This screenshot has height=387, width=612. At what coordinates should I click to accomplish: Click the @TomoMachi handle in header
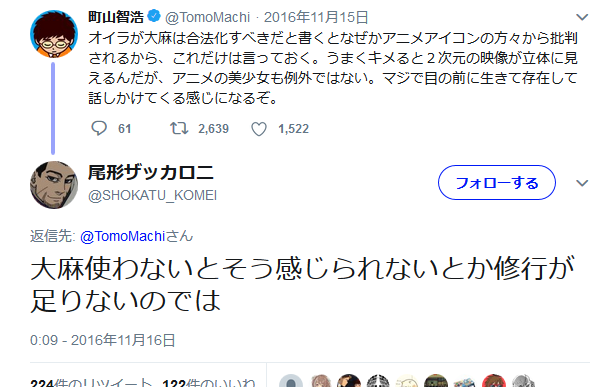(x=207, y=18)
